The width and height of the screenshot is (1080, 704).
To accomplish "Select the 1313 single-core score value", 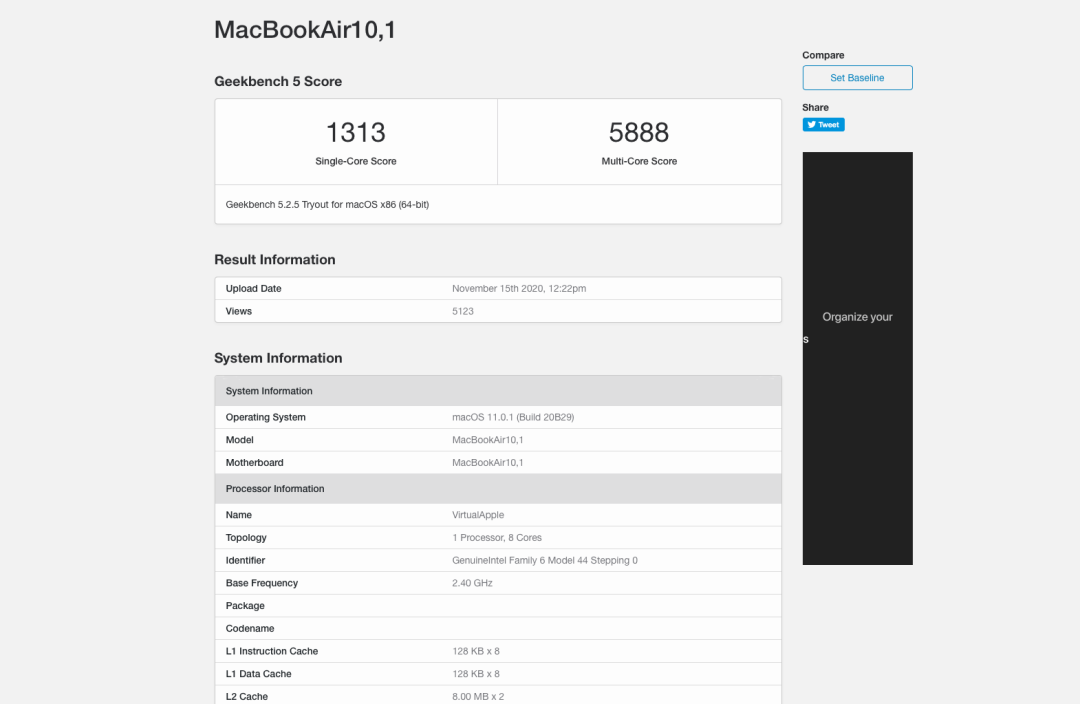I will click(x=355, y=132).
